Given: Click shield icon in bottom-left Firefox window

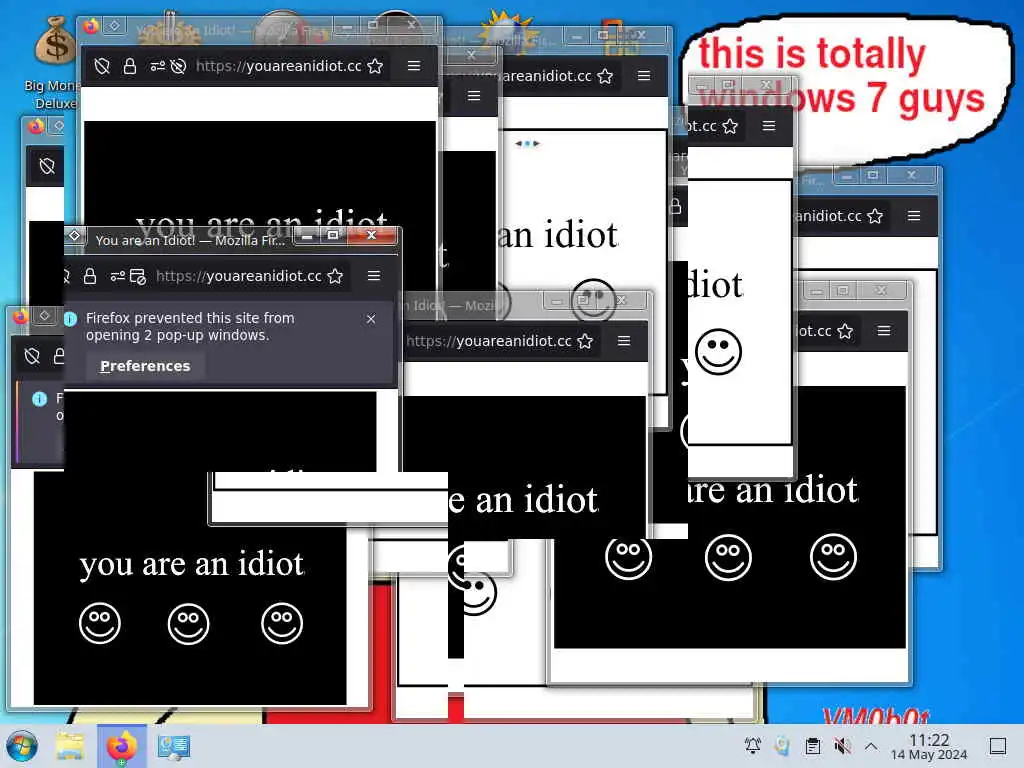Looking at the screenshot, I should 32,356.
